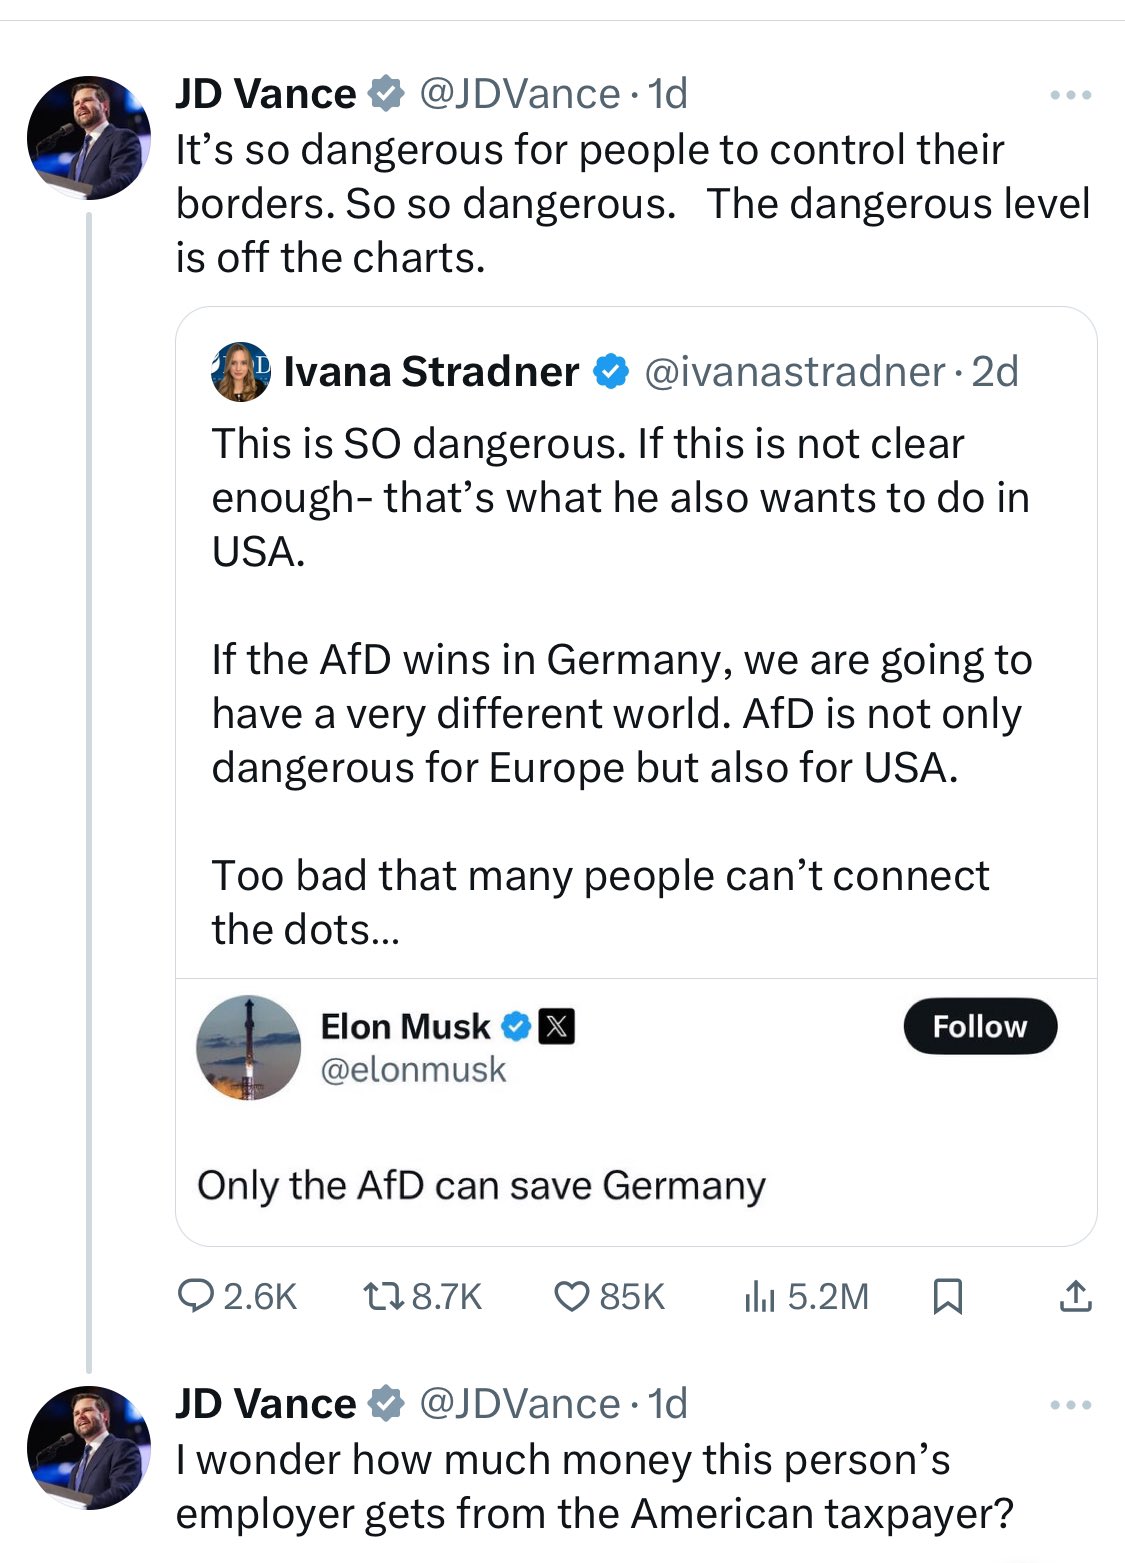The height and width of the screenshot is (1563, 1125).
Task: Open Elon Musk's rocket profile picture
Action: pyautogui.click(x=249, y=1048)
